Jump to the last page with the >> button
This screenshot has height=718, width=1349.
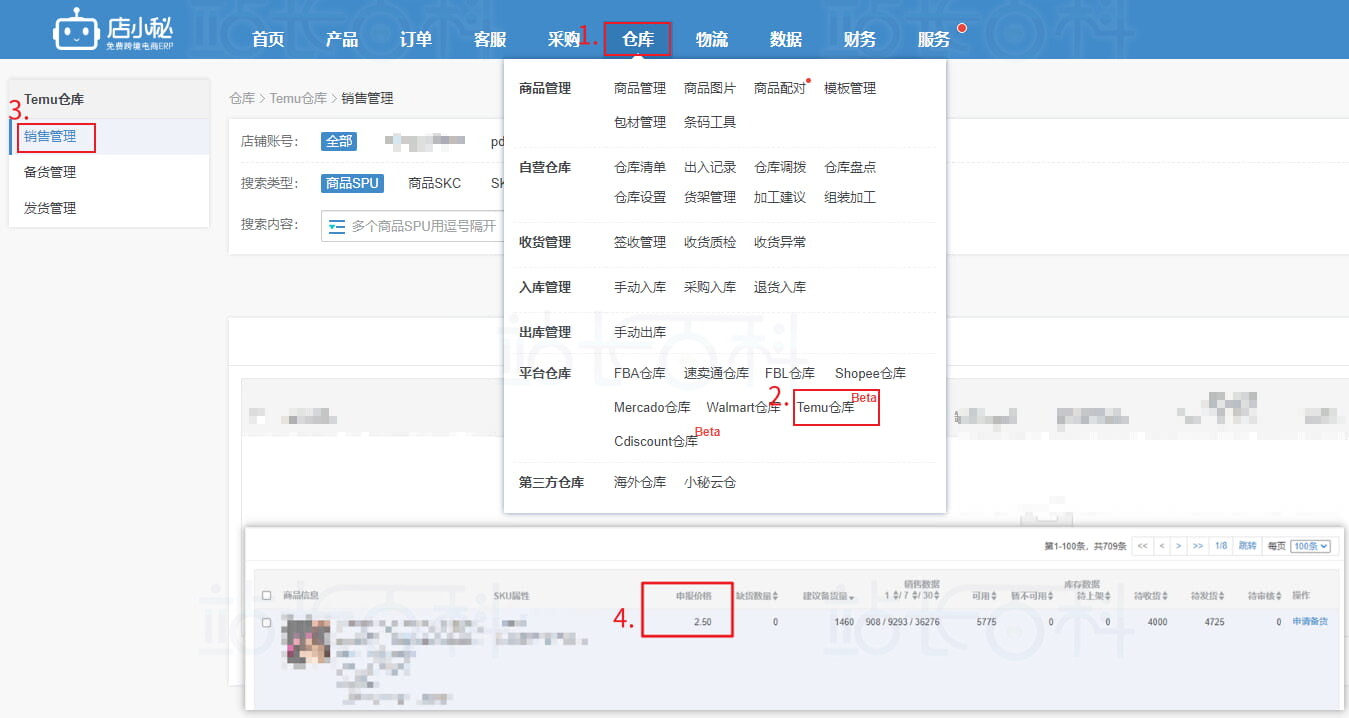(1198, 546)
